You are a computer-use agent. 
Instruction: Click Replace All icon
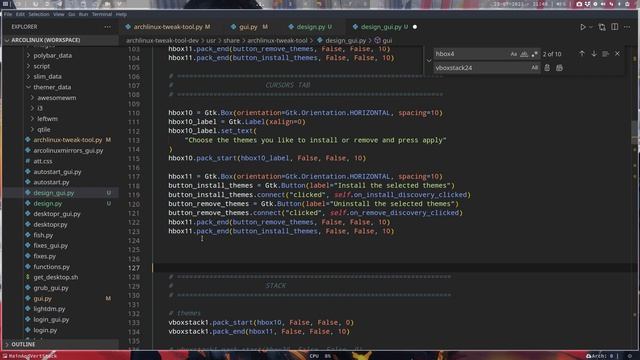pos(559,68)
